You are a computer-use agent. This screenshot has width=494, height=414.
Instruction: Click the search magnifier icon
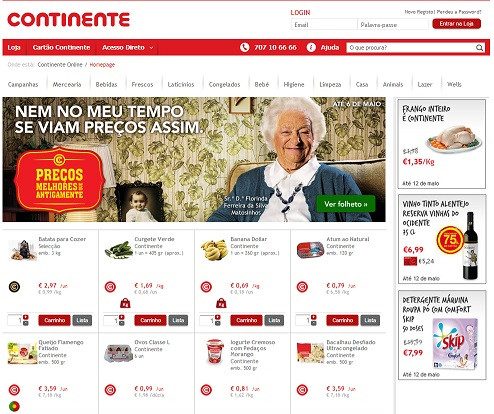[x=479, y=48]
